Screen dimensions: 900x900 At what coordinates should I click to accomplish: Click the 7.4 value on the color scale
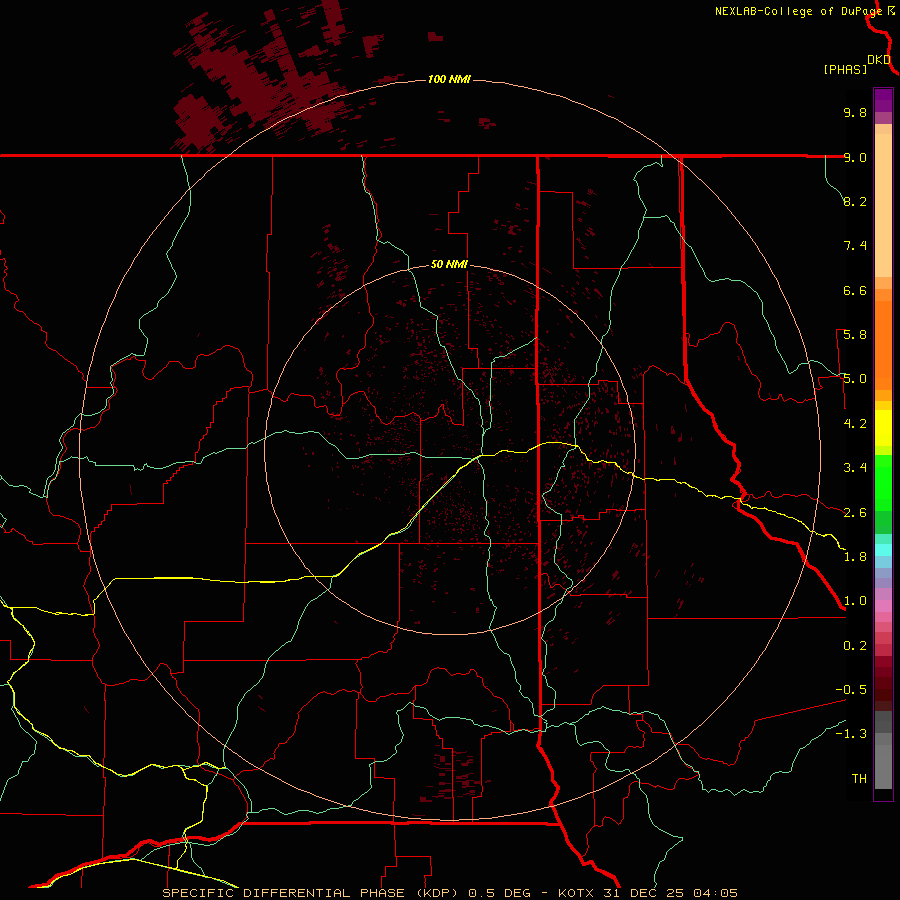tap(855, 246)
